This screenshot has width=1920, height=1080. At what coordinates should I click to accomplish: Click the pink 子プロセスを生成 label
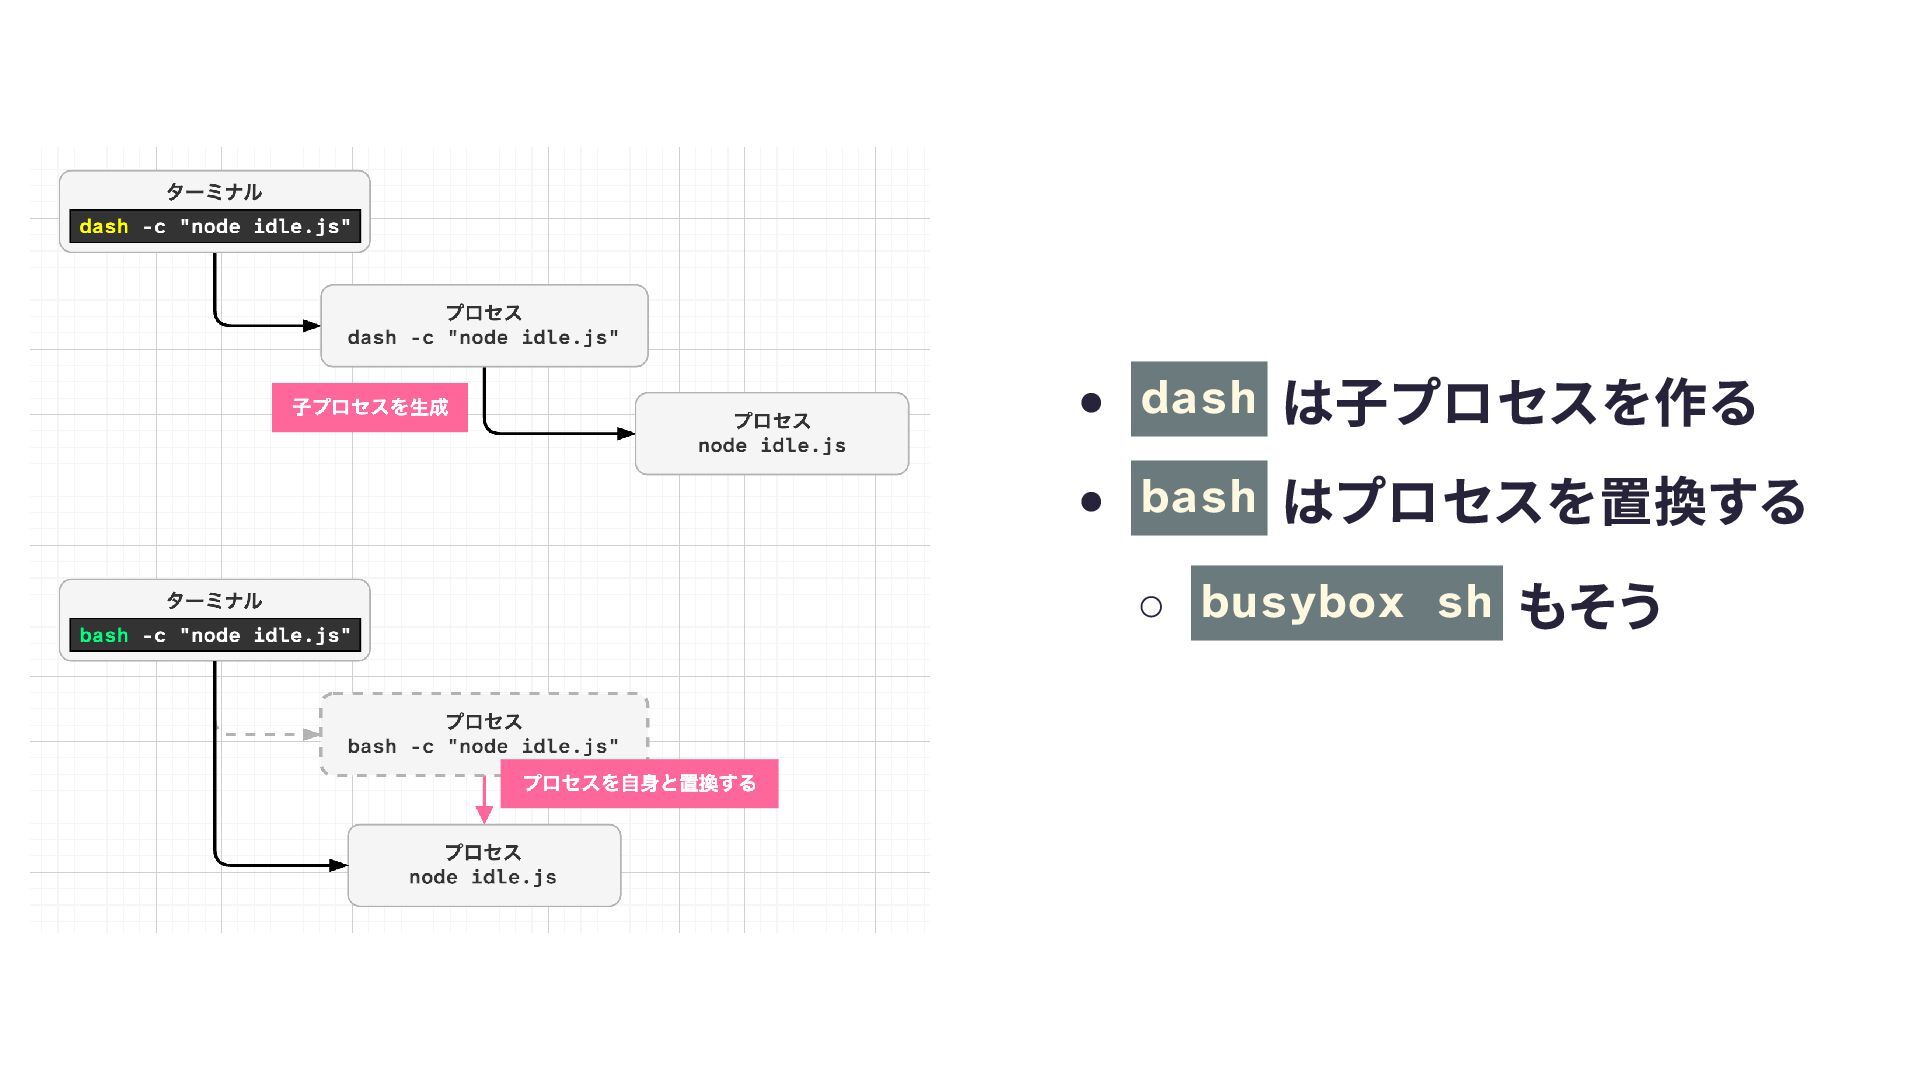click(369, 408)
